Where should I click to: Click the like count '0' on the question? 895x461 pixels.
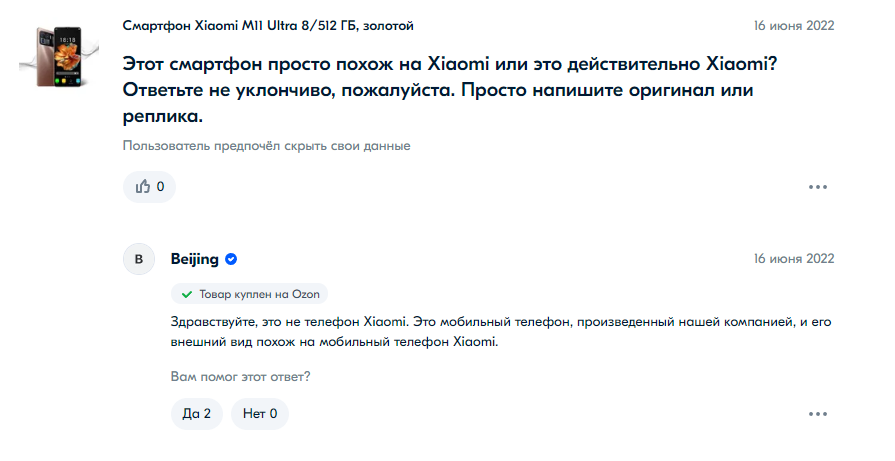(x=160, y=186)
